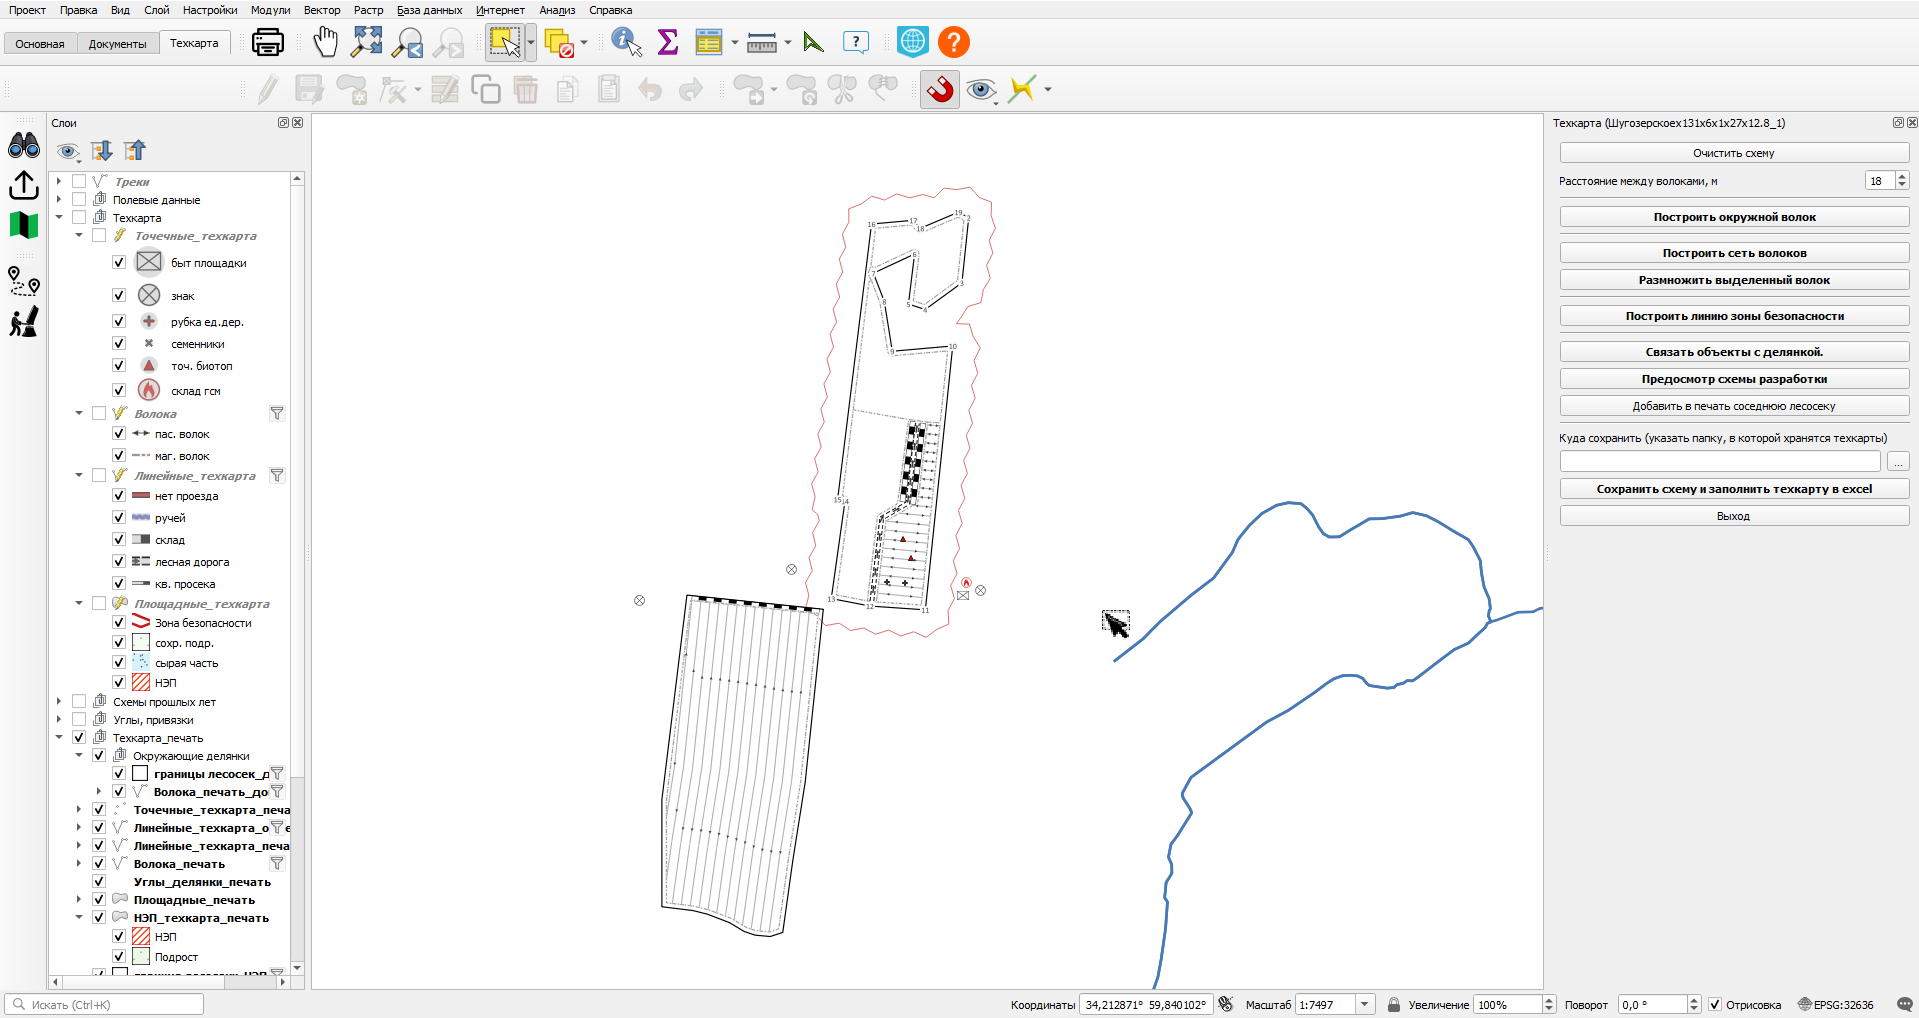Viewport: 1919px width, 1018px height.
Task: Open the orange Help question icon
Action: click(x=954, y=42)
